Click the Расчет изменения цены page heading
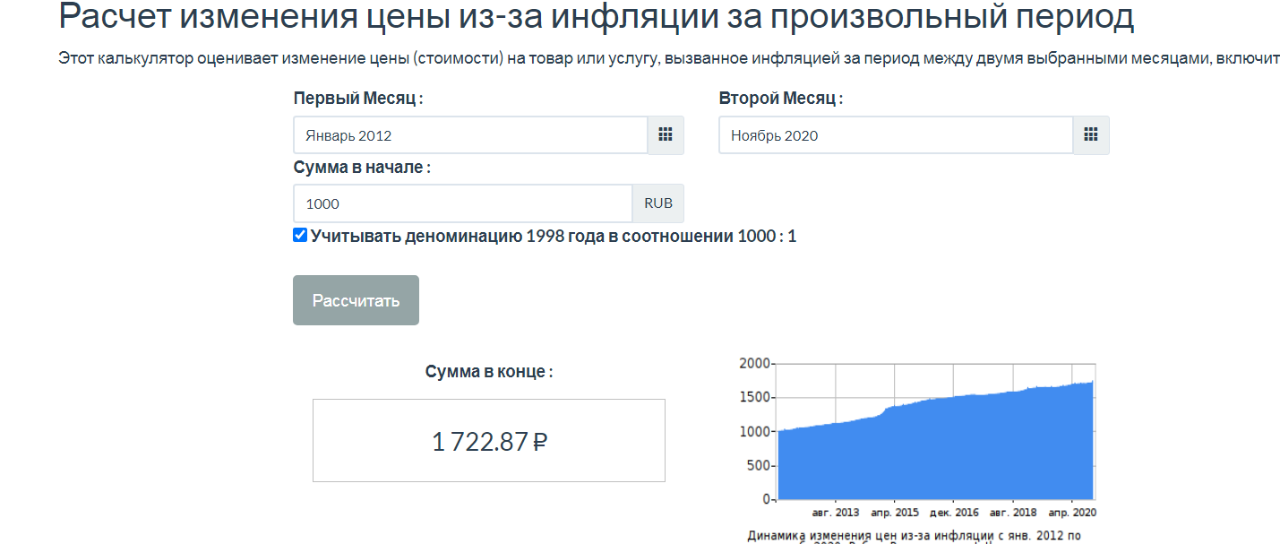Image resolution: width=1280 pixels, height=544 pixels. click(596, 17)
